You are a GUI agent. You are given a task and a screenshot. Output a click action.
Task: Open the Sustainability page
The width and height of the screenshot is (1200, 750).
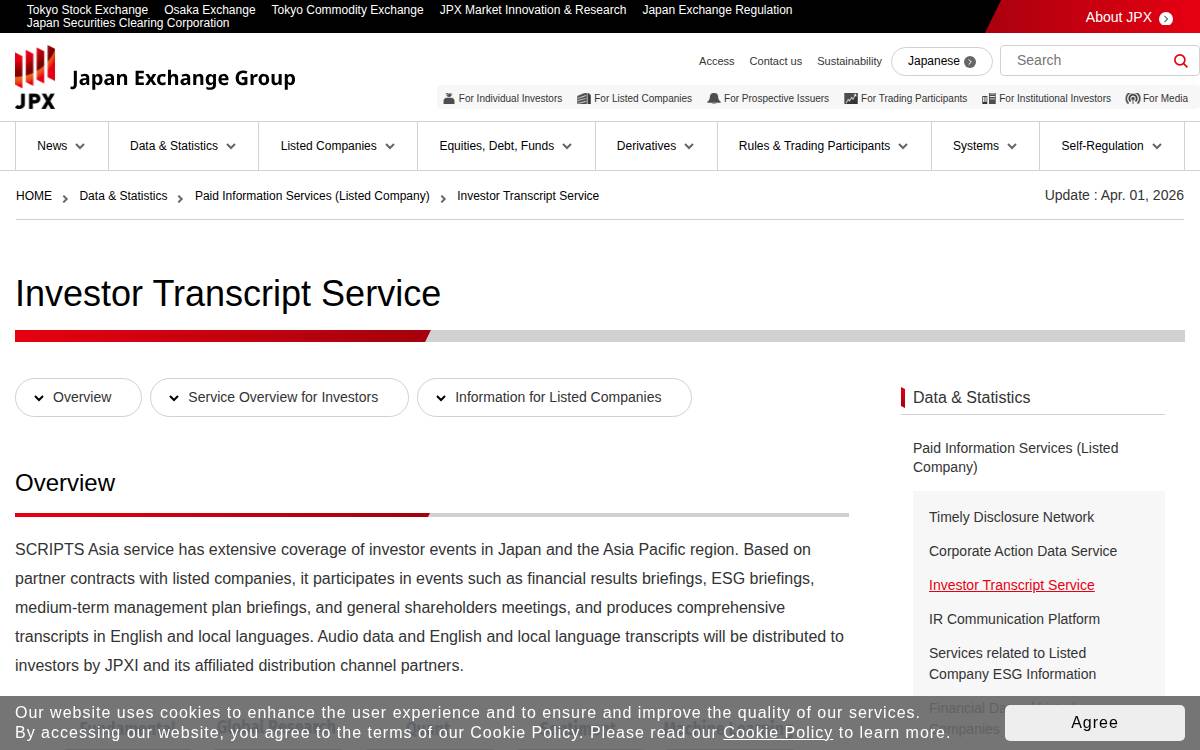849,61
